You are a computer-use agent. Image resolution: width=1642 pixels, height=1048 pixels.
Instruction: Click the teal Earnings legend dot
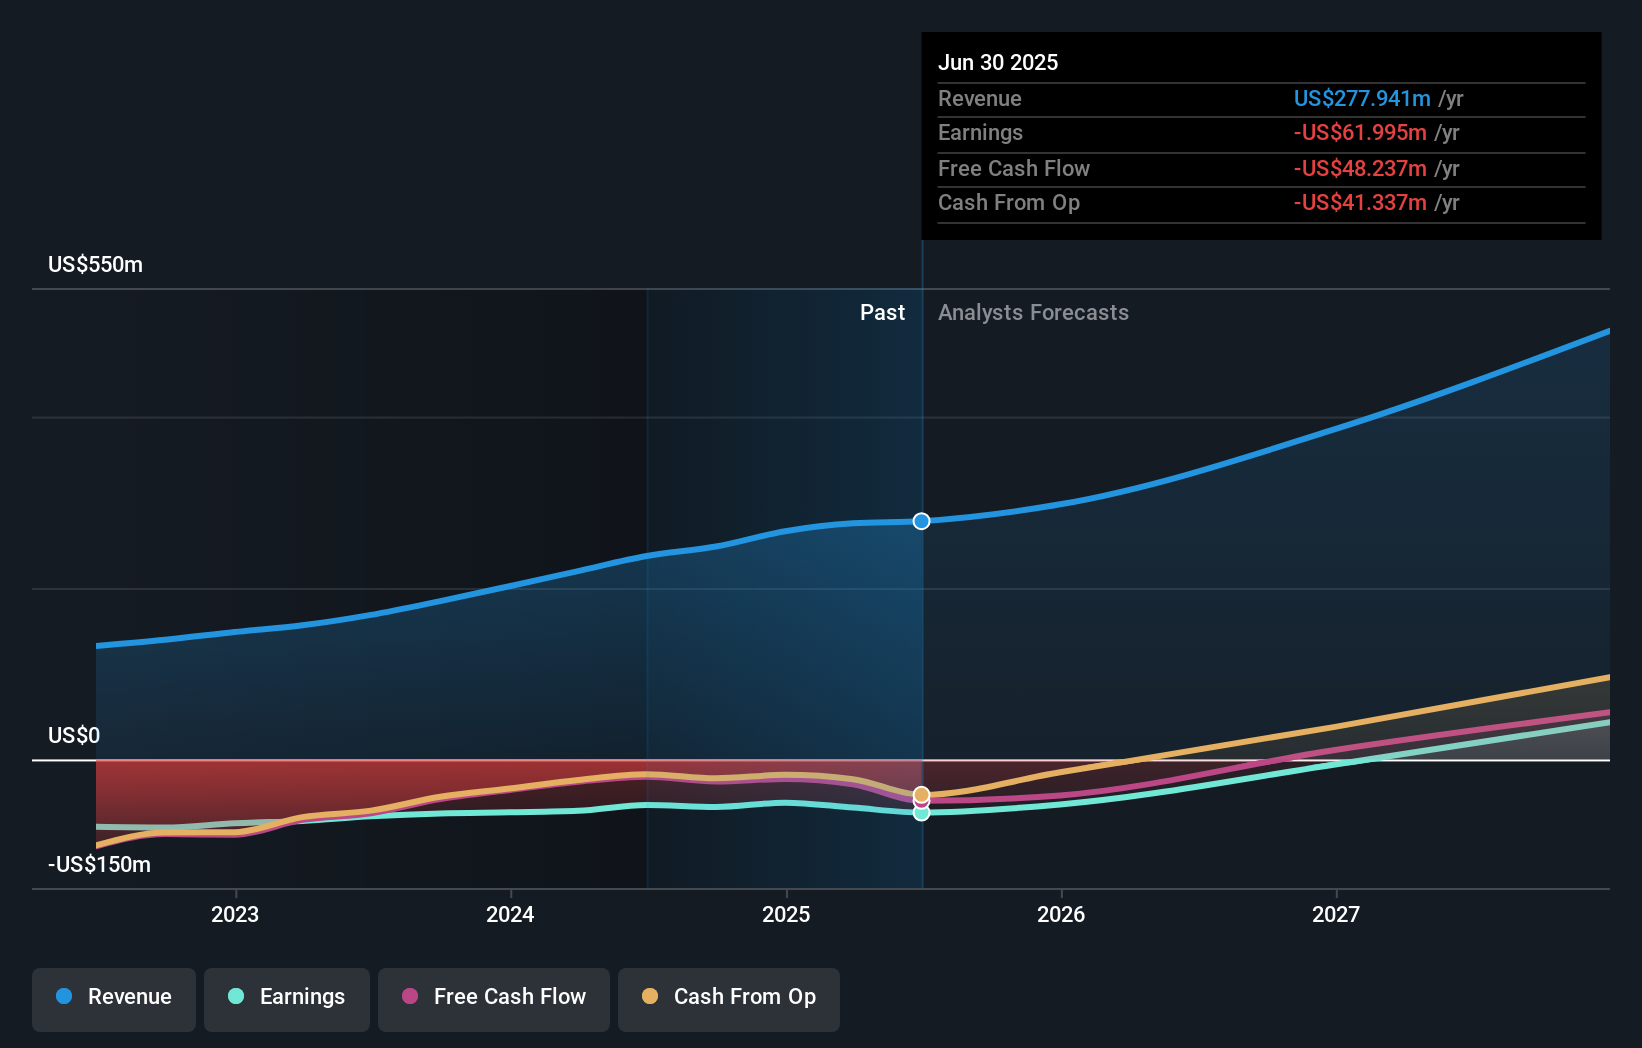(x=234, y=997)
